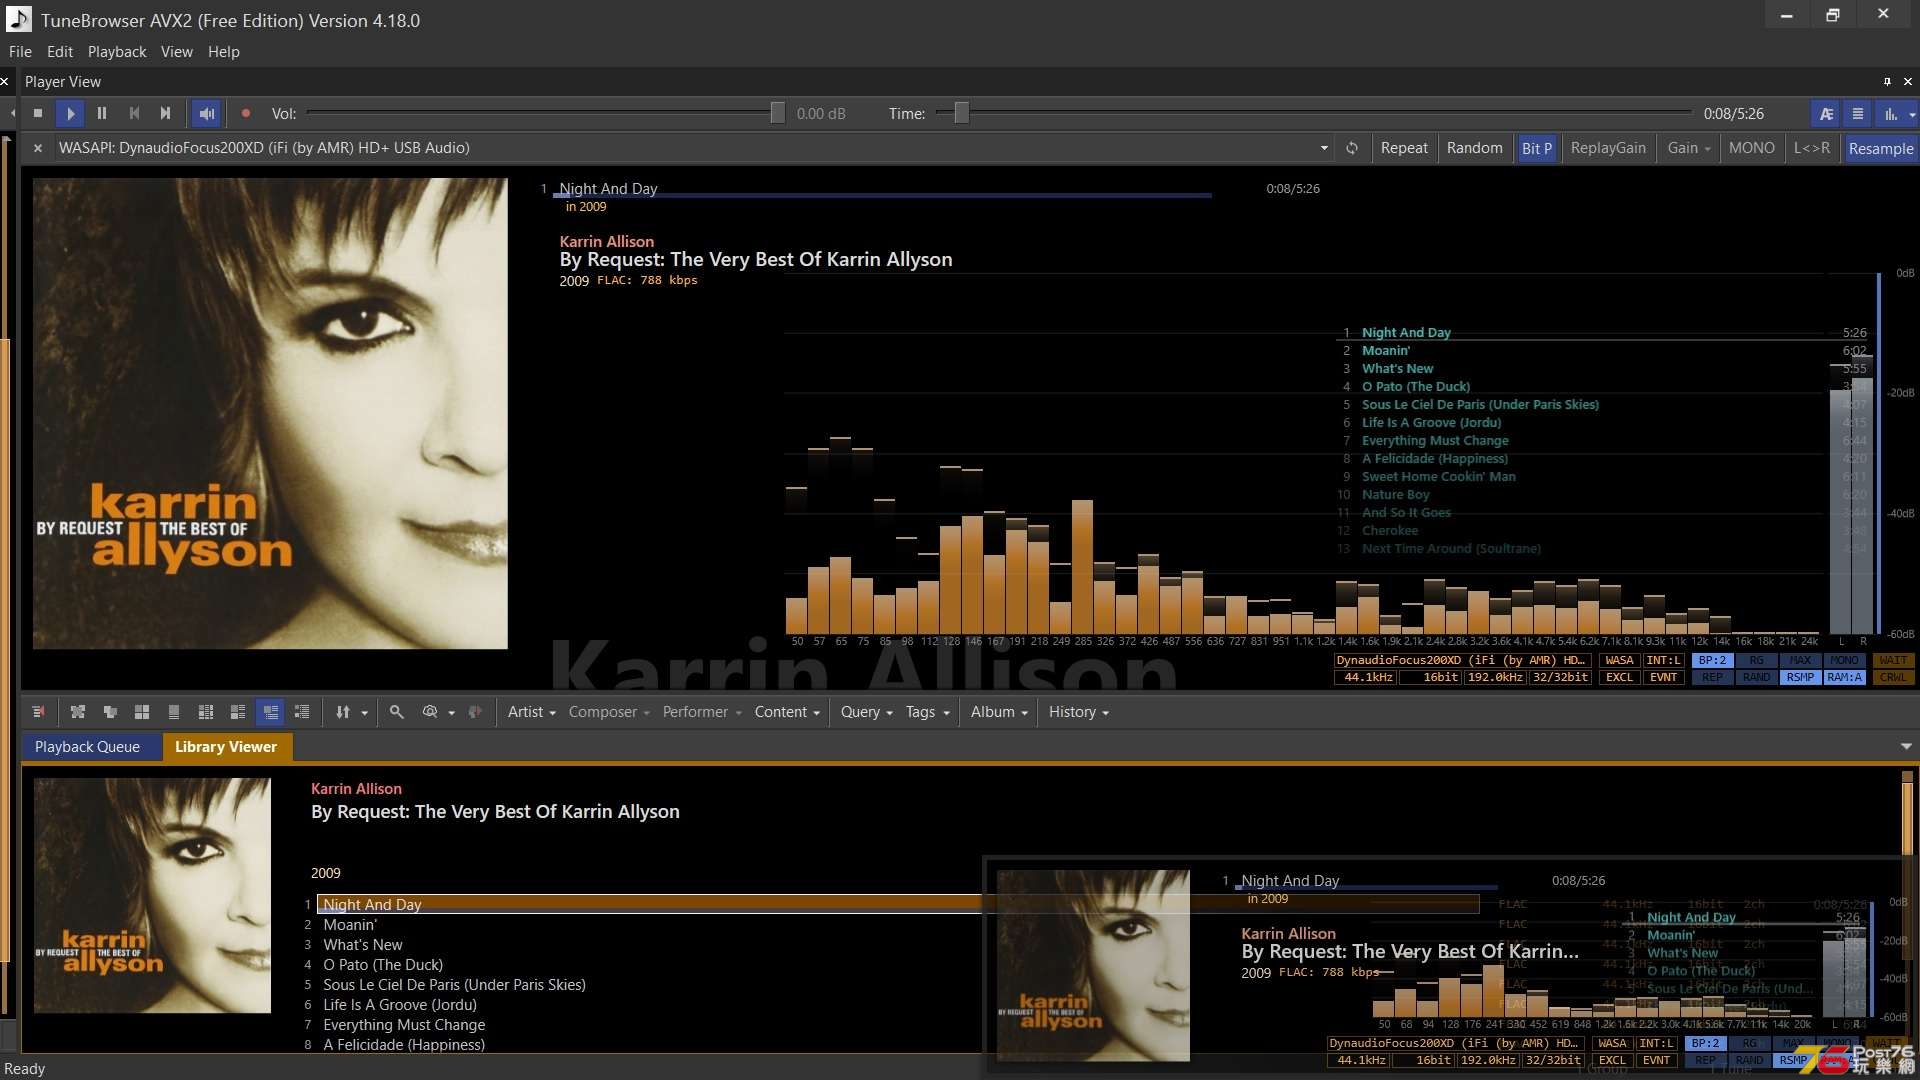Screen dimensions: 1920x1080
Task: Toggle Bit P mode
Action: [x=1537, y=148]
